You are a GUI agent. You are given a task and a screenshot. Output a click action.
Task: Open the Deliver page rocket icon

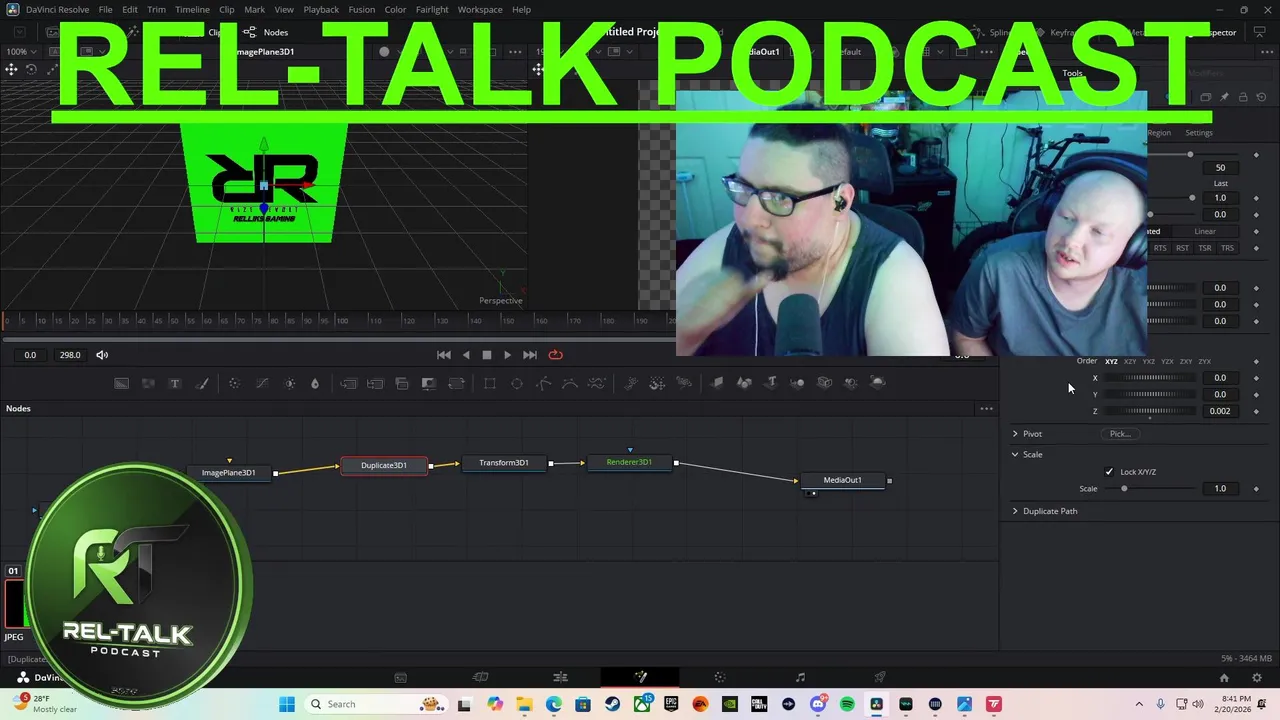click(880, 677)
